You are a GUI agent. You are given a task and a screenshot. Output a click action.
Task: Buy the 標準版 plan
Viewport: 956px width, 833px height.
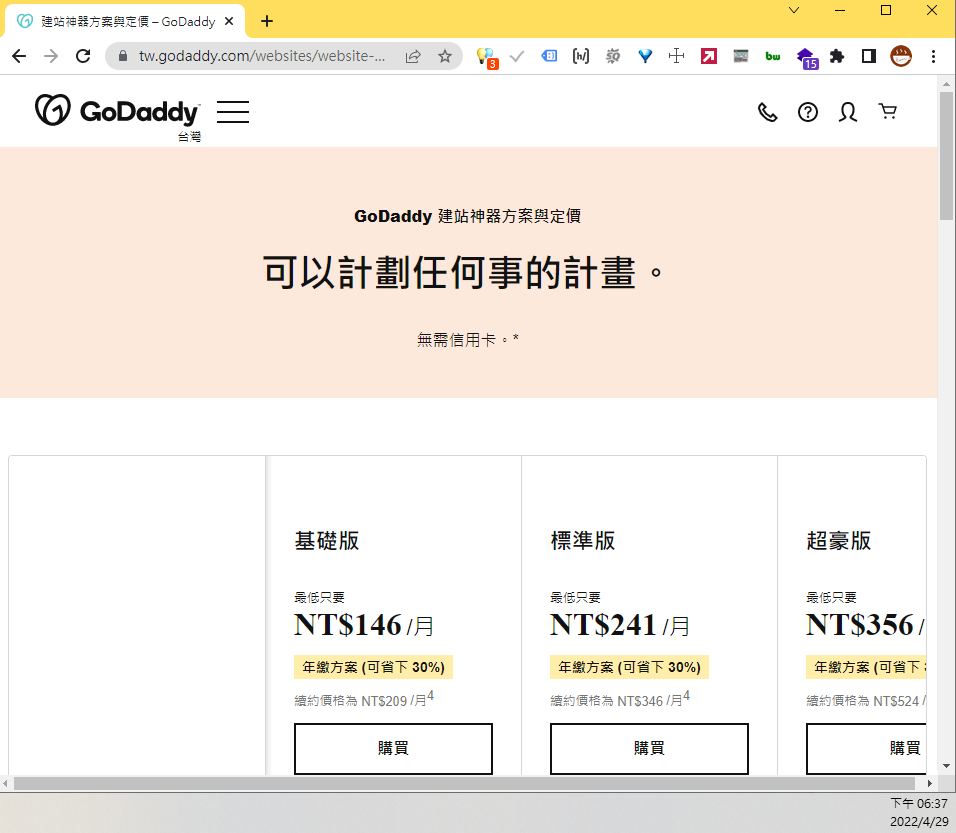[649, 749]
